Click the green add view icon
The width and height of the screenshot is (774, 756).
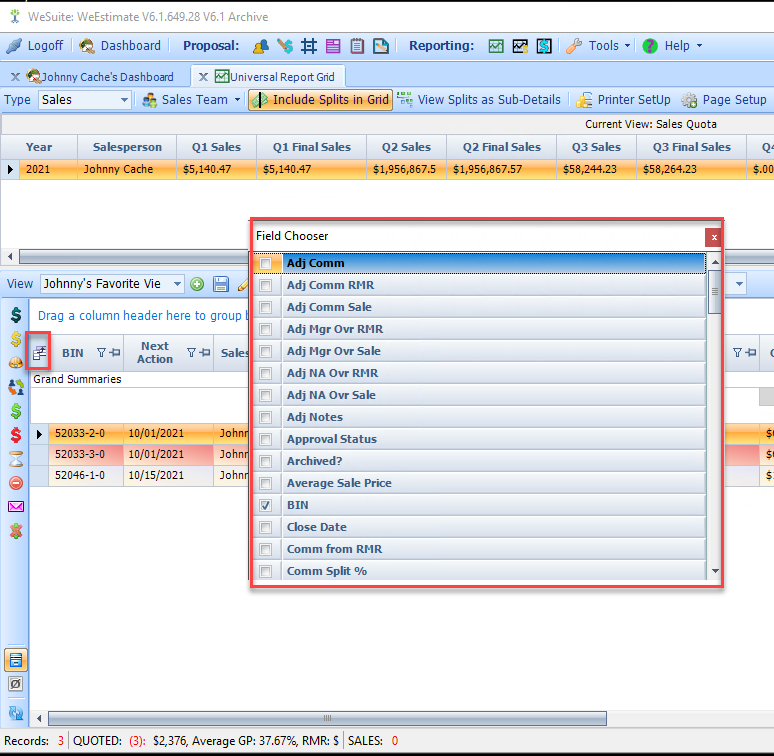[197, 284]
